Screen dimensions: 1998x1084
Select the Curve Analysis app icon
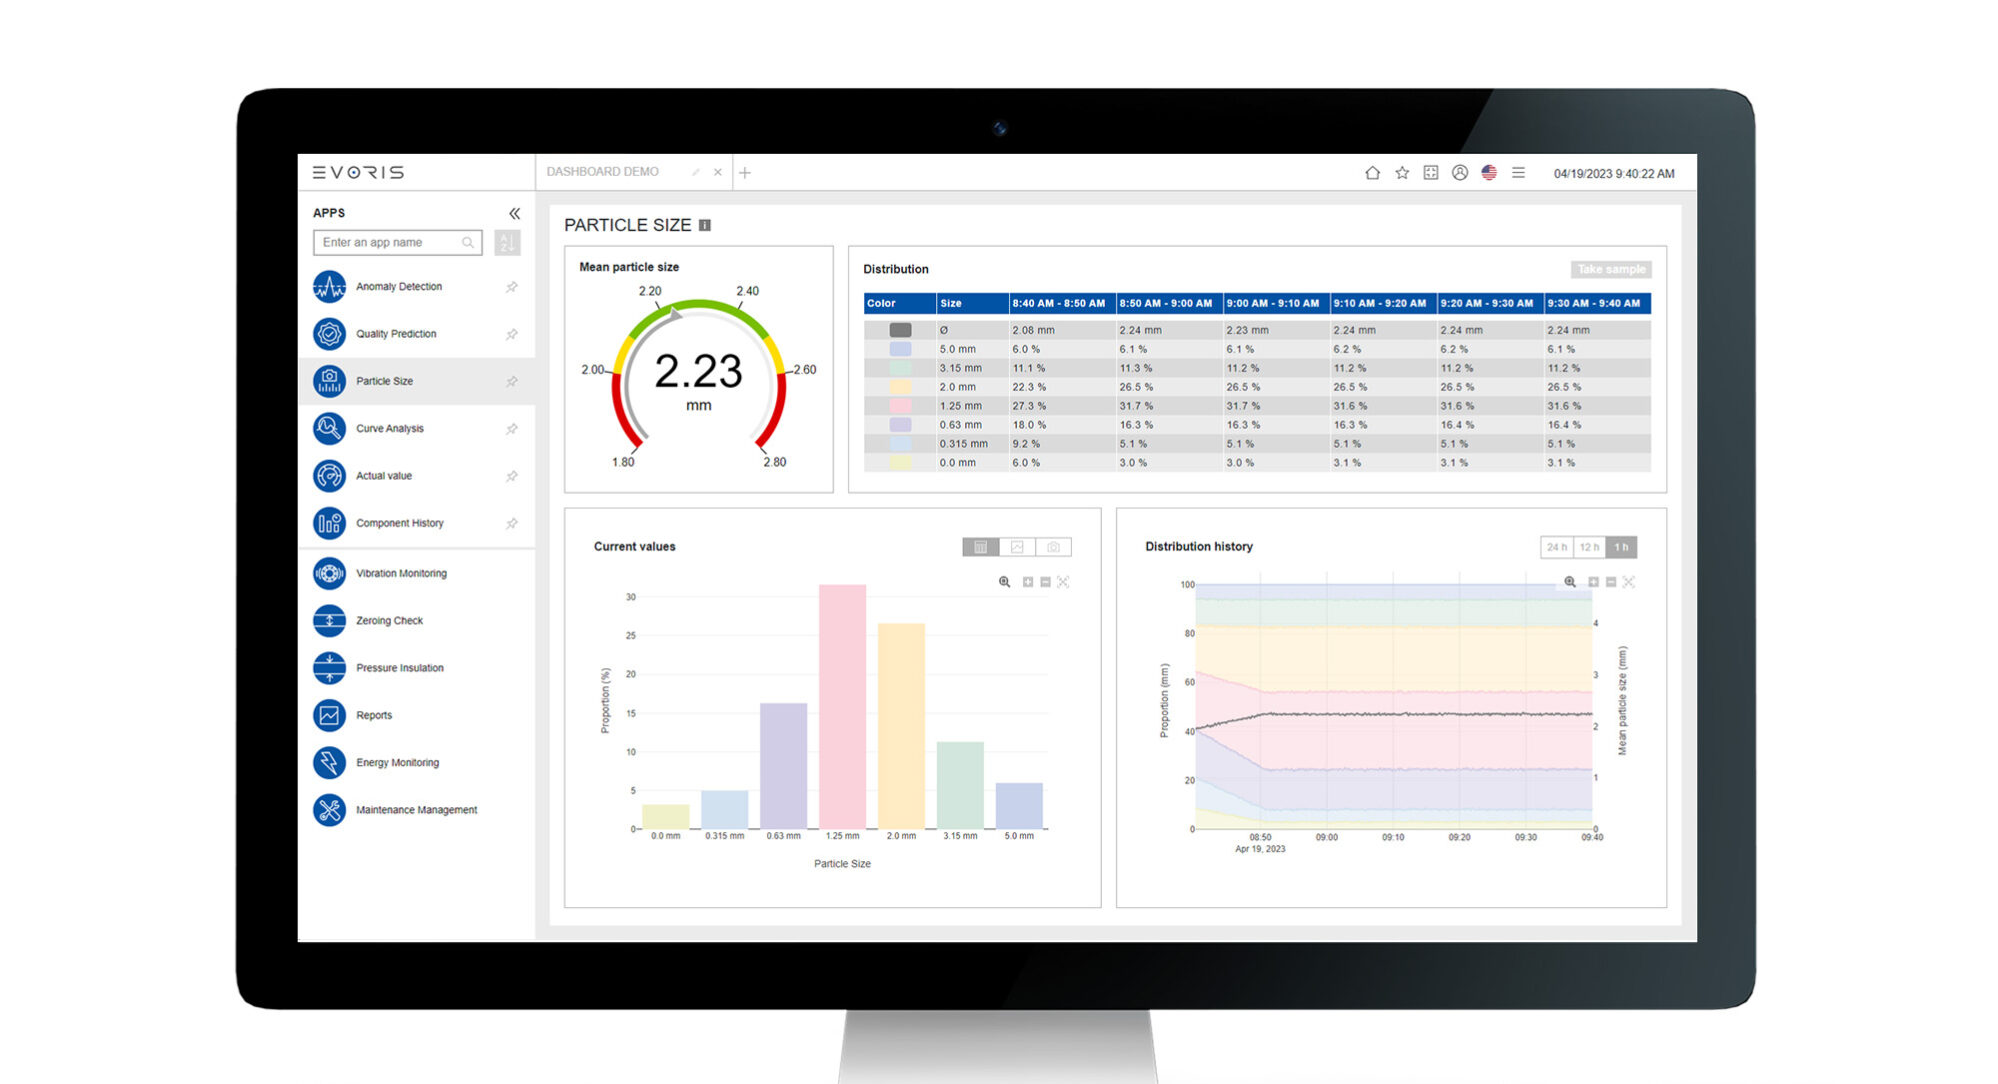point(329,428)
